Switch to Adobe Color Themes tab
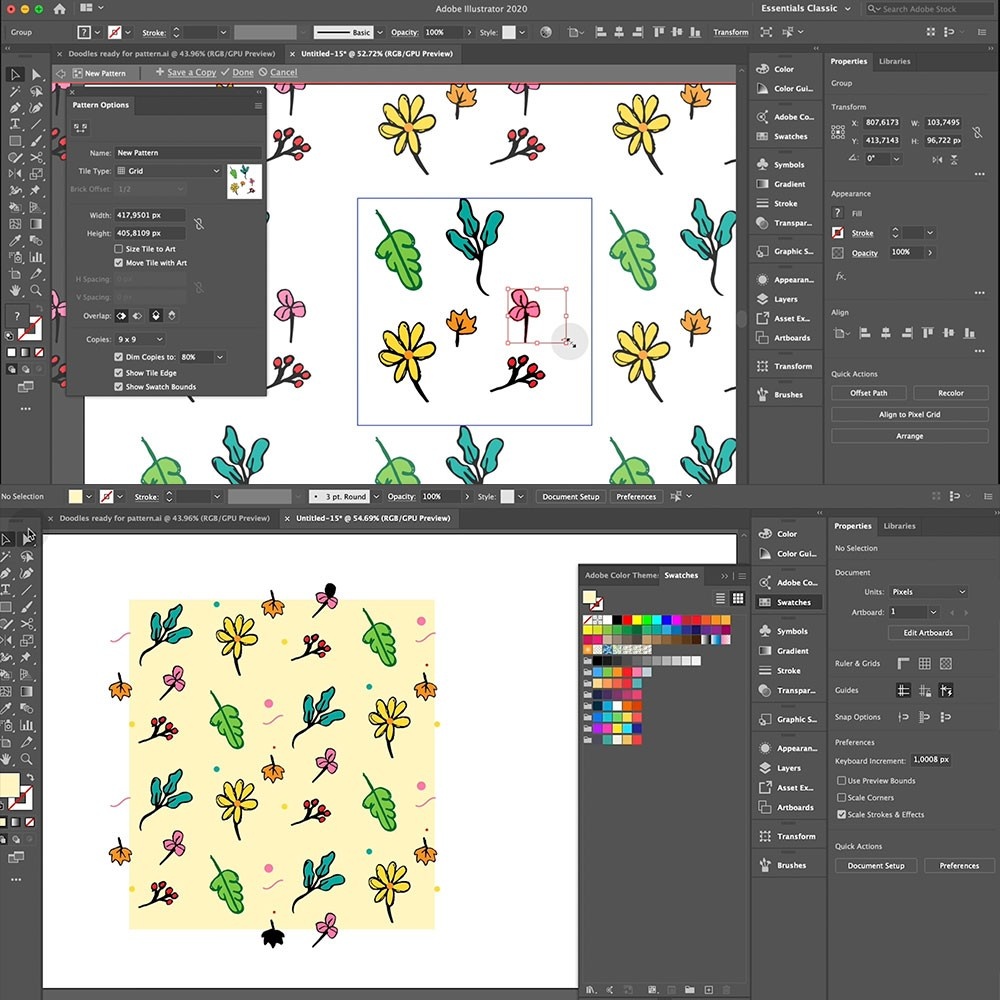1000x1000 pixels. [620, 575]
